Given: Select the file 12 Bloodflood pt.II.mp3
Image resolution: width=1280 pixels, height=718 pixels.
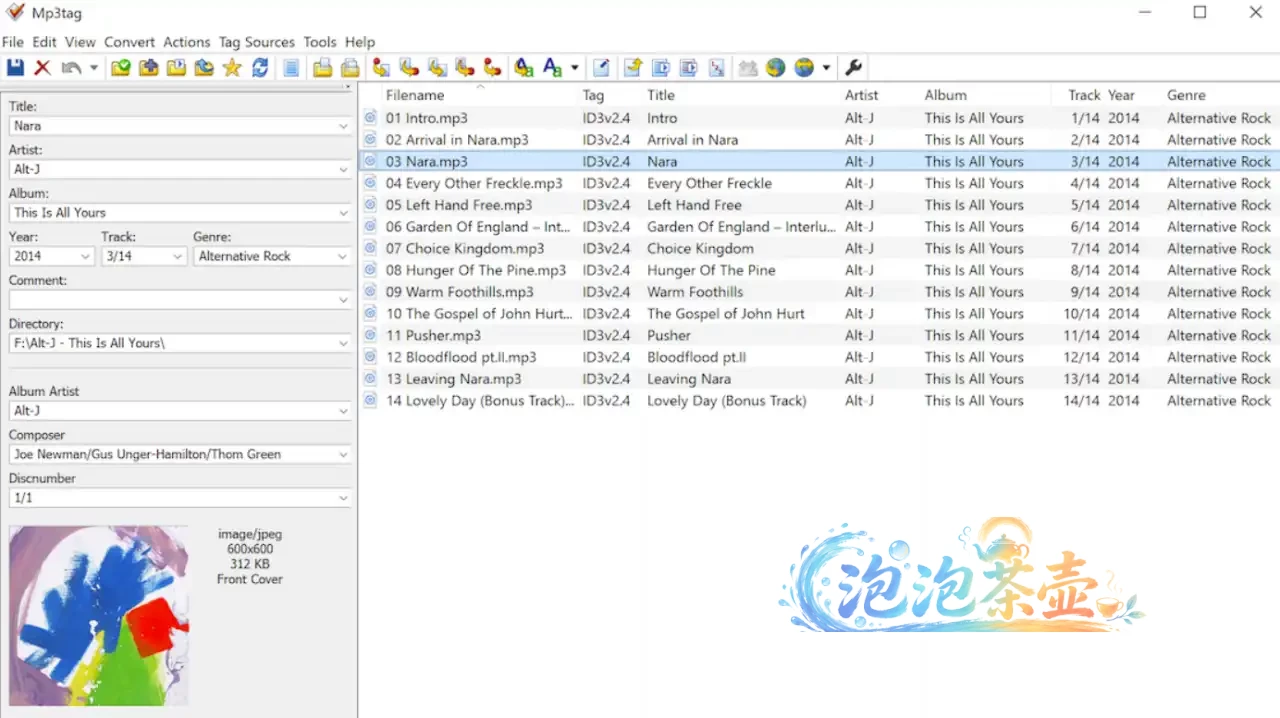Looking at the screenshot, I should coord(461,357).
